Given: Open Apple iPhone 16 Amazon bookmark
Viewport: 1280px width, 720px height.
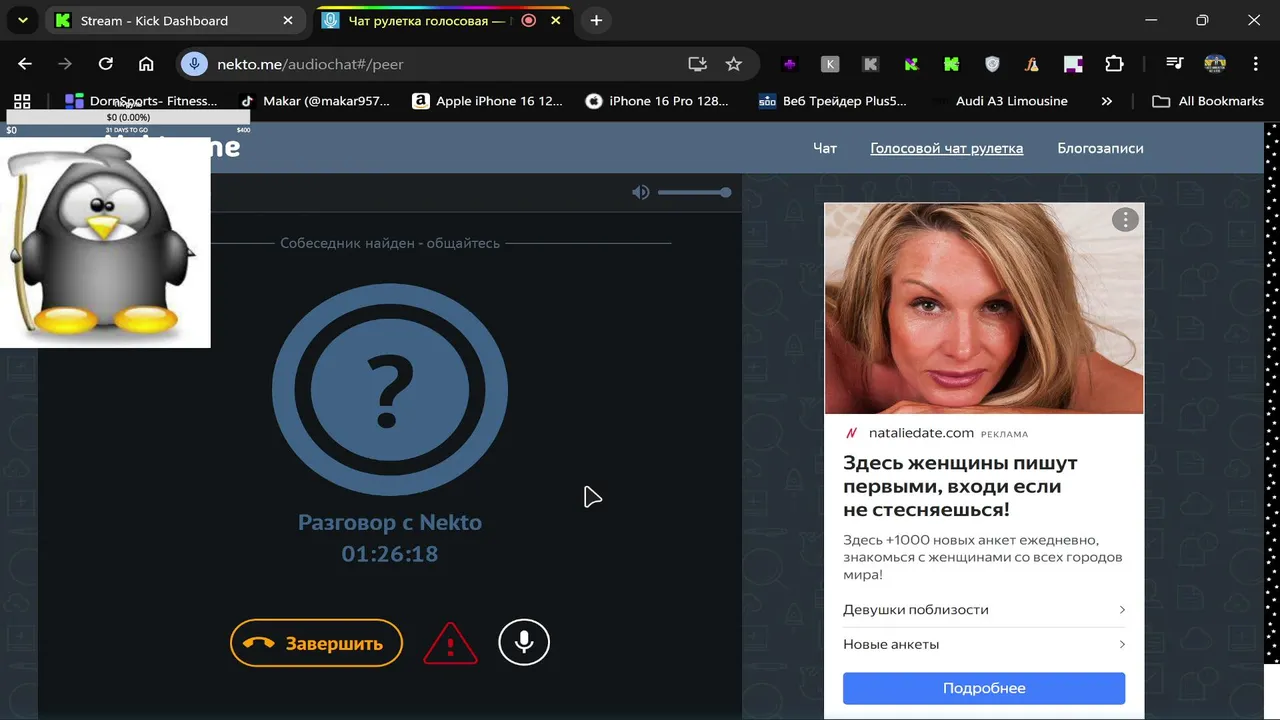Looking at the screenshot, I should point(488,101).
